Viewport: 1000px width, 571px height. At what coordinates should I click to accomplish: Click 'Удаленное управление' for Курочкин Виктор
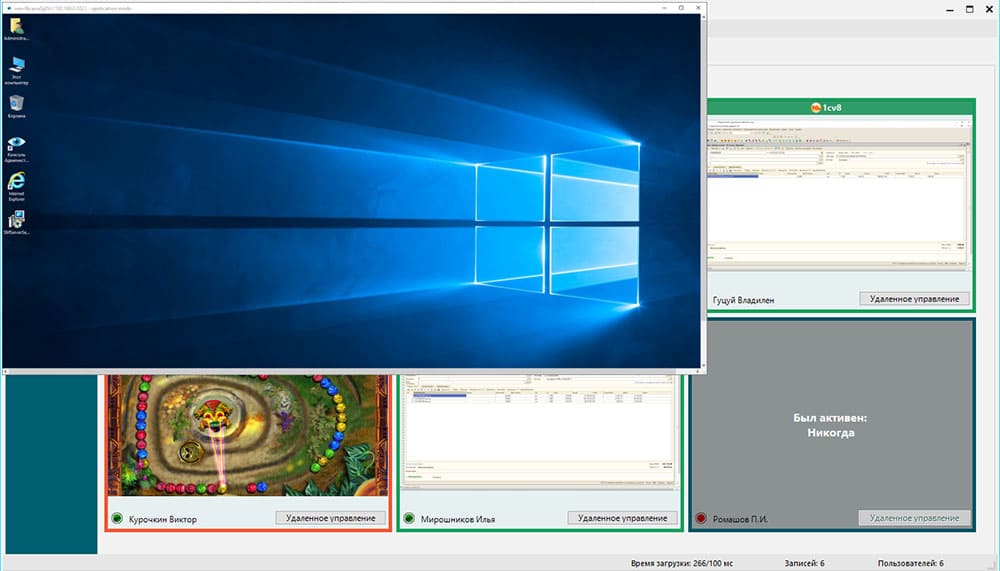330,518
